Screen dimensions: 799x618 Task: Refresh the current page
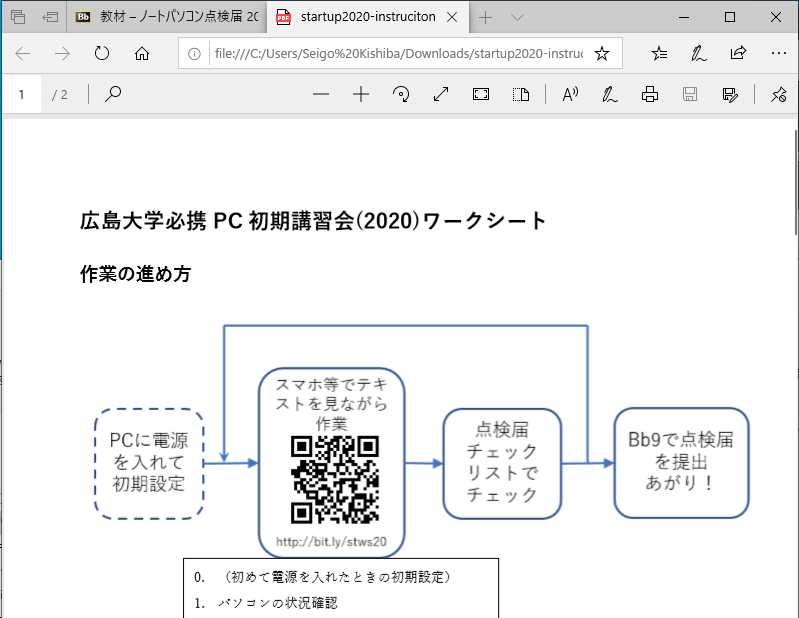pyautogui.click(x=101, y=54)
